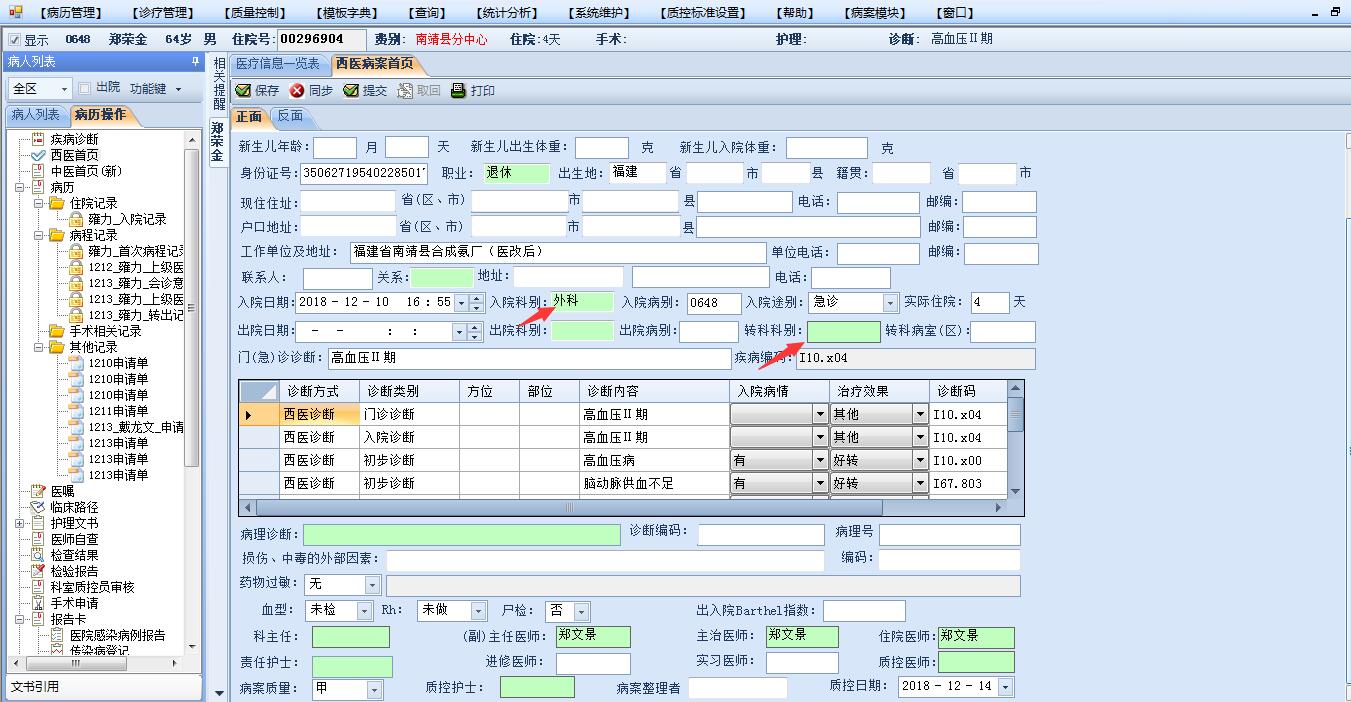This screenshot has height=702, width=1351.
Task: Open 疾病诊断 in the tree
Action: pyautogui.click(x=75, y=139)
